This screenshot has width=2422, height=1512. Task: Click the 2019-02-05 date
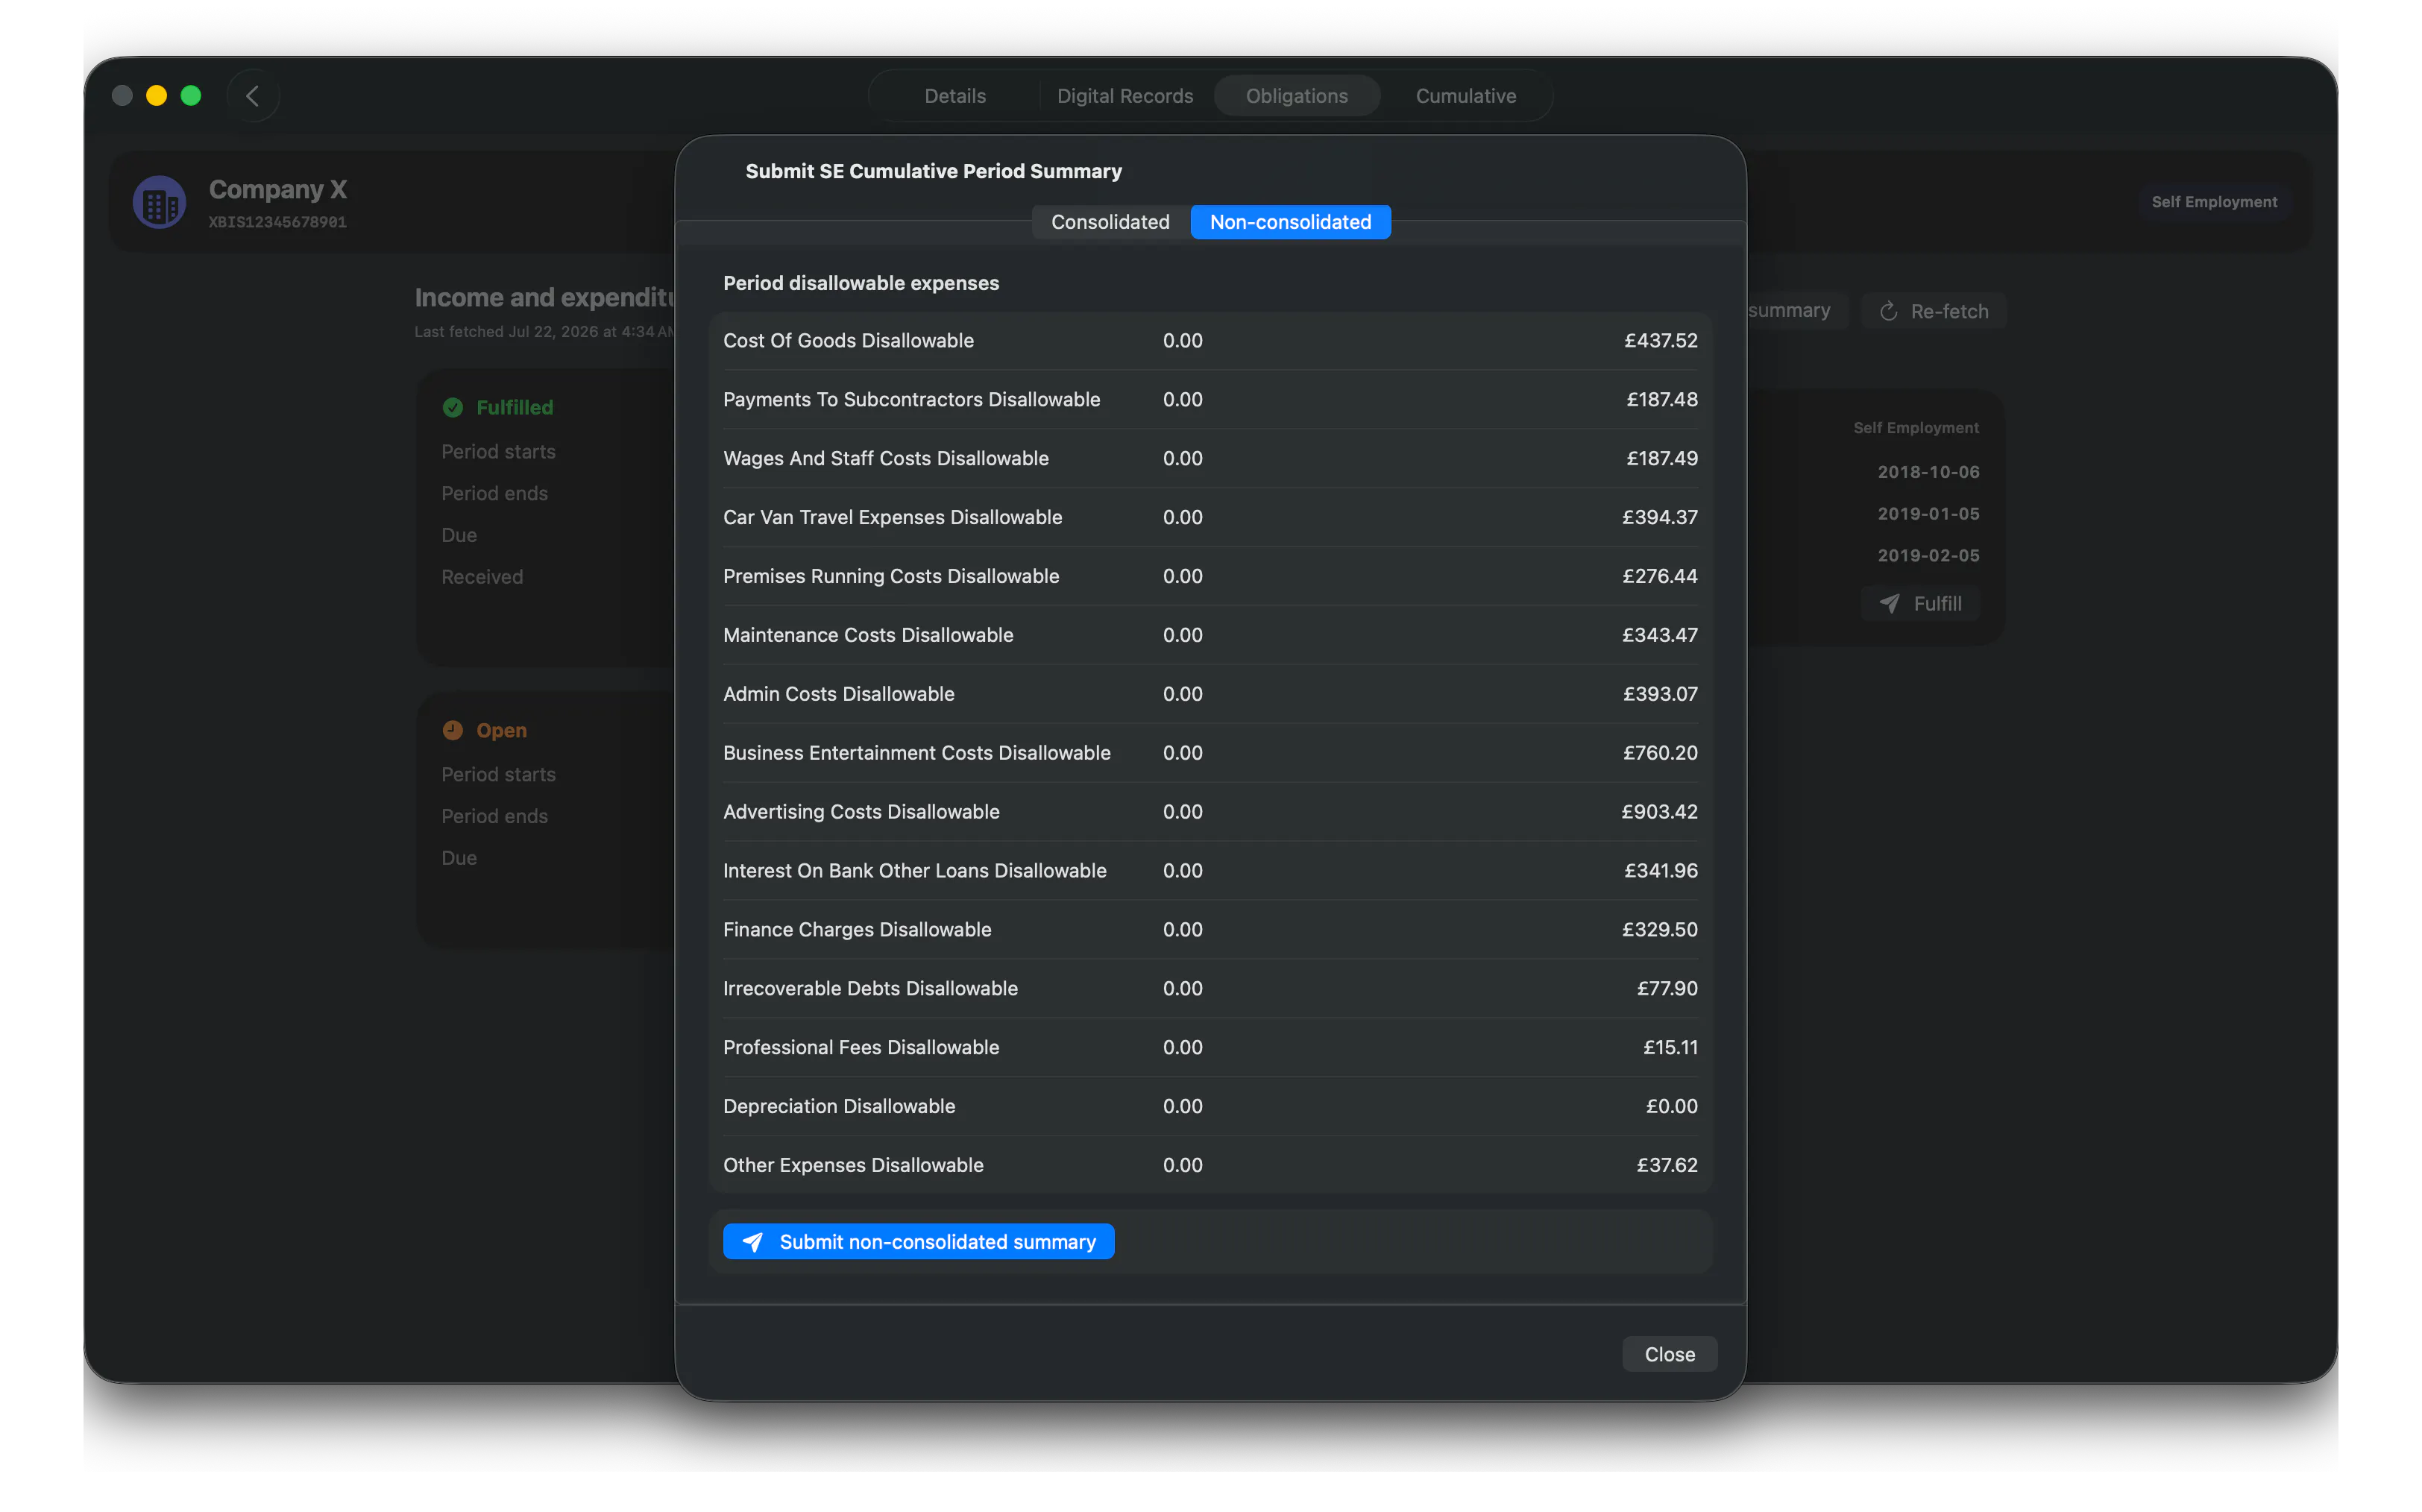click(1927, 556)
